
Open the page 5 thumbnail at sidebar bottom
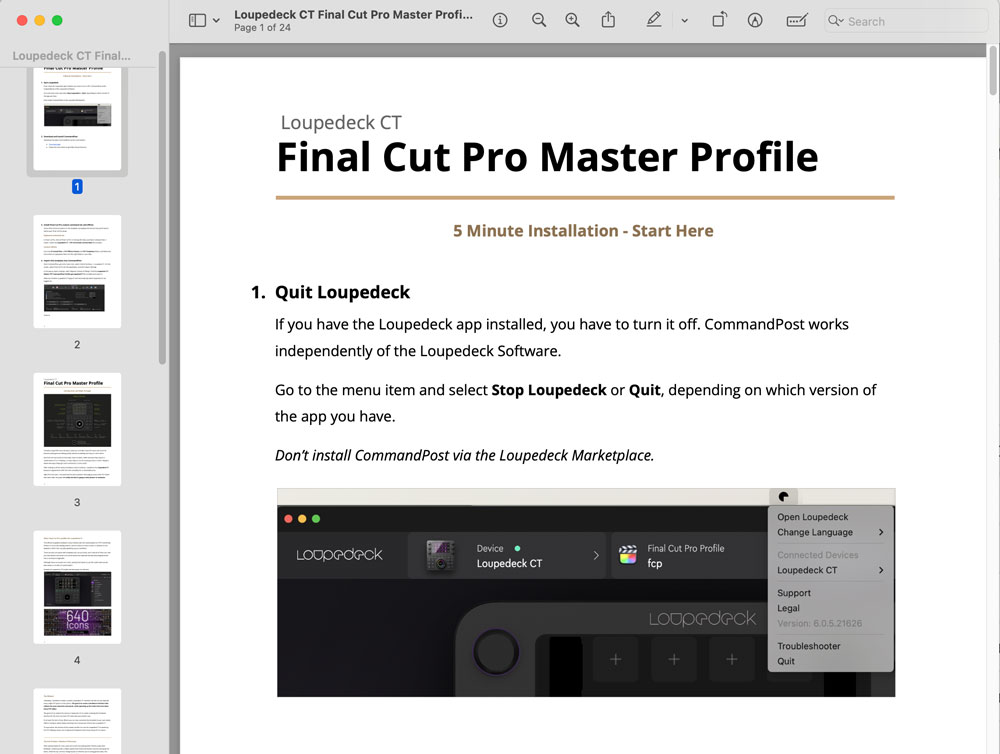(x=77, y=721)
